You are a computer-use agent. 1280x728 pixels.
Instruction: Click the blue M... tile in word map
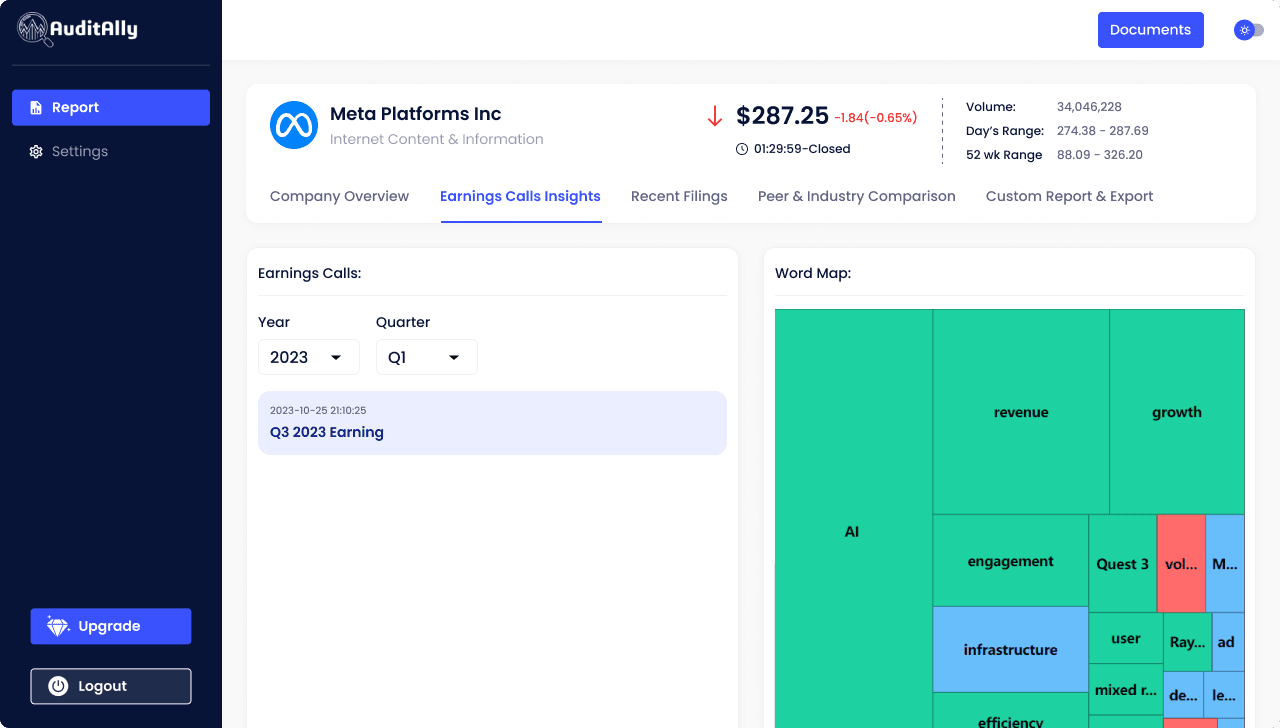pos(1225,564)
